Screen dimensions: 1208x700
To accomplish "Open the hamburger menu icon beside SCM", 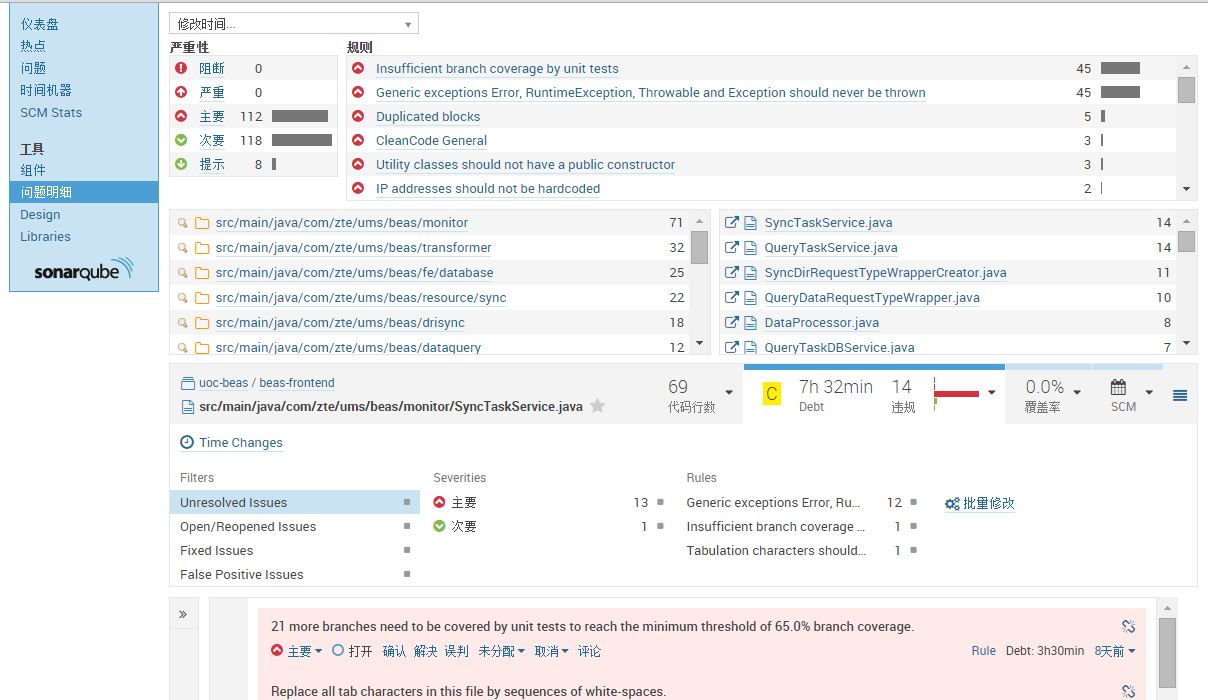I will (1180, 395).
